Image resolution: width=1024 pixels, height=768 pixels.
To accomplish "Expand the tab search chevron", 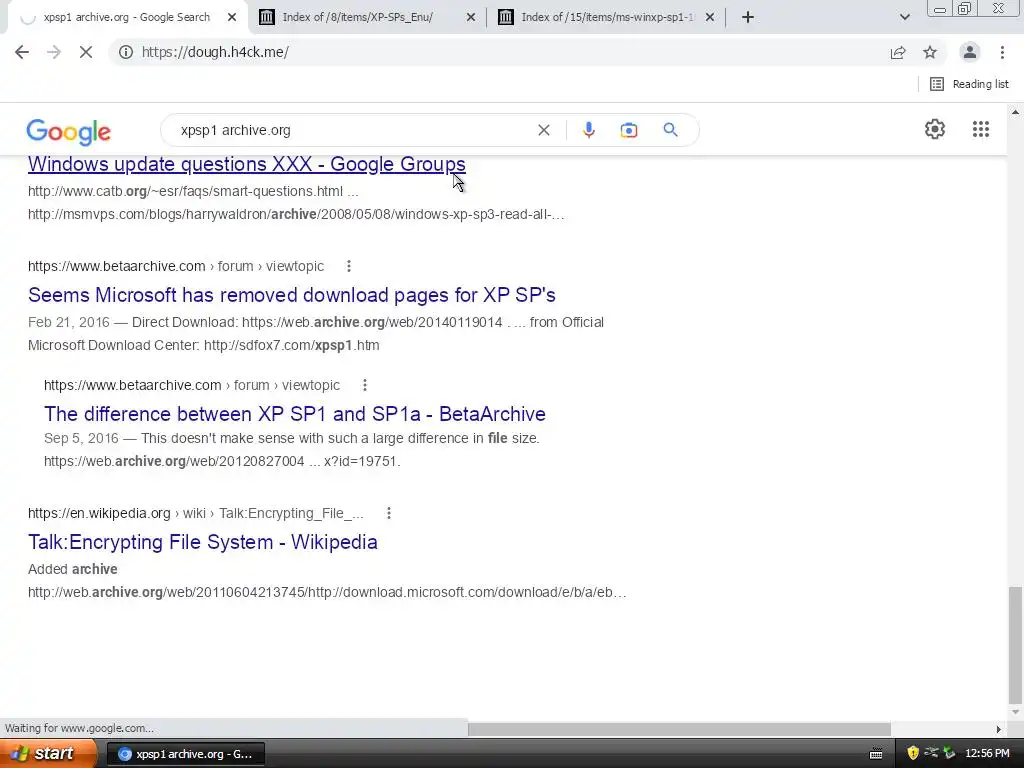I will pyautogui.click(x=904, y=17).
